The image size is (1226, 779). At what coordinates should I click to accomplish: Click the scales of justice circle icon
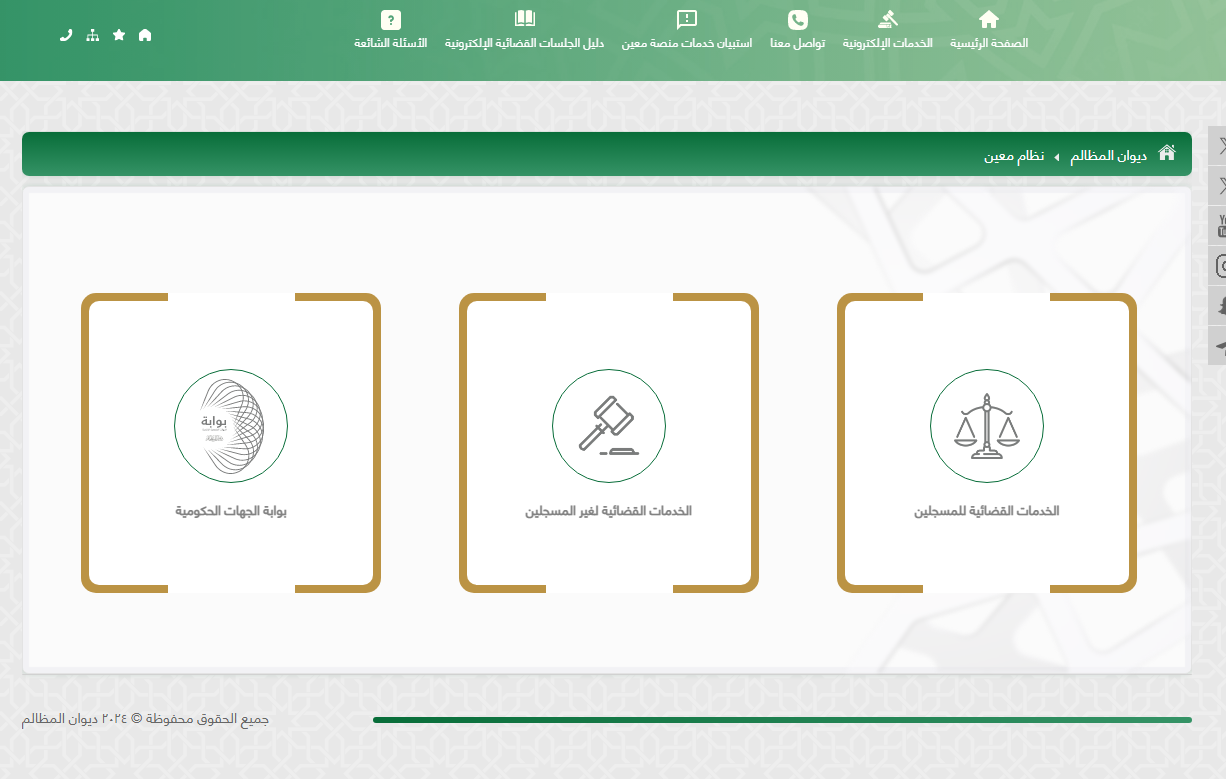[x=986, y=426]
